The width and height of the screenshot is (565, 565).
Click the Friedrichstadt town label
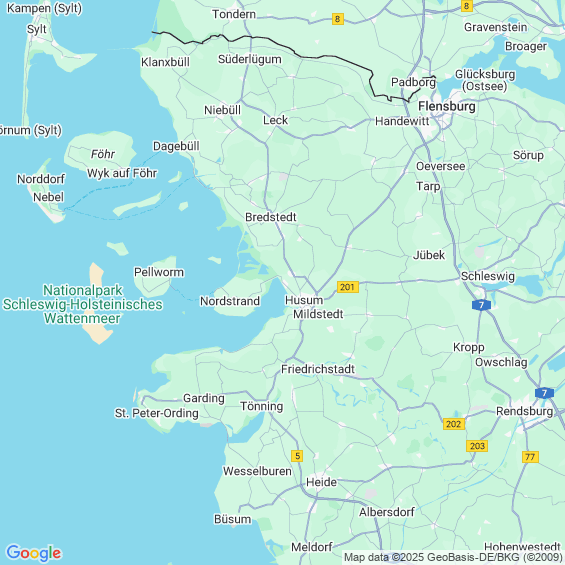click(x=318, y=369)
